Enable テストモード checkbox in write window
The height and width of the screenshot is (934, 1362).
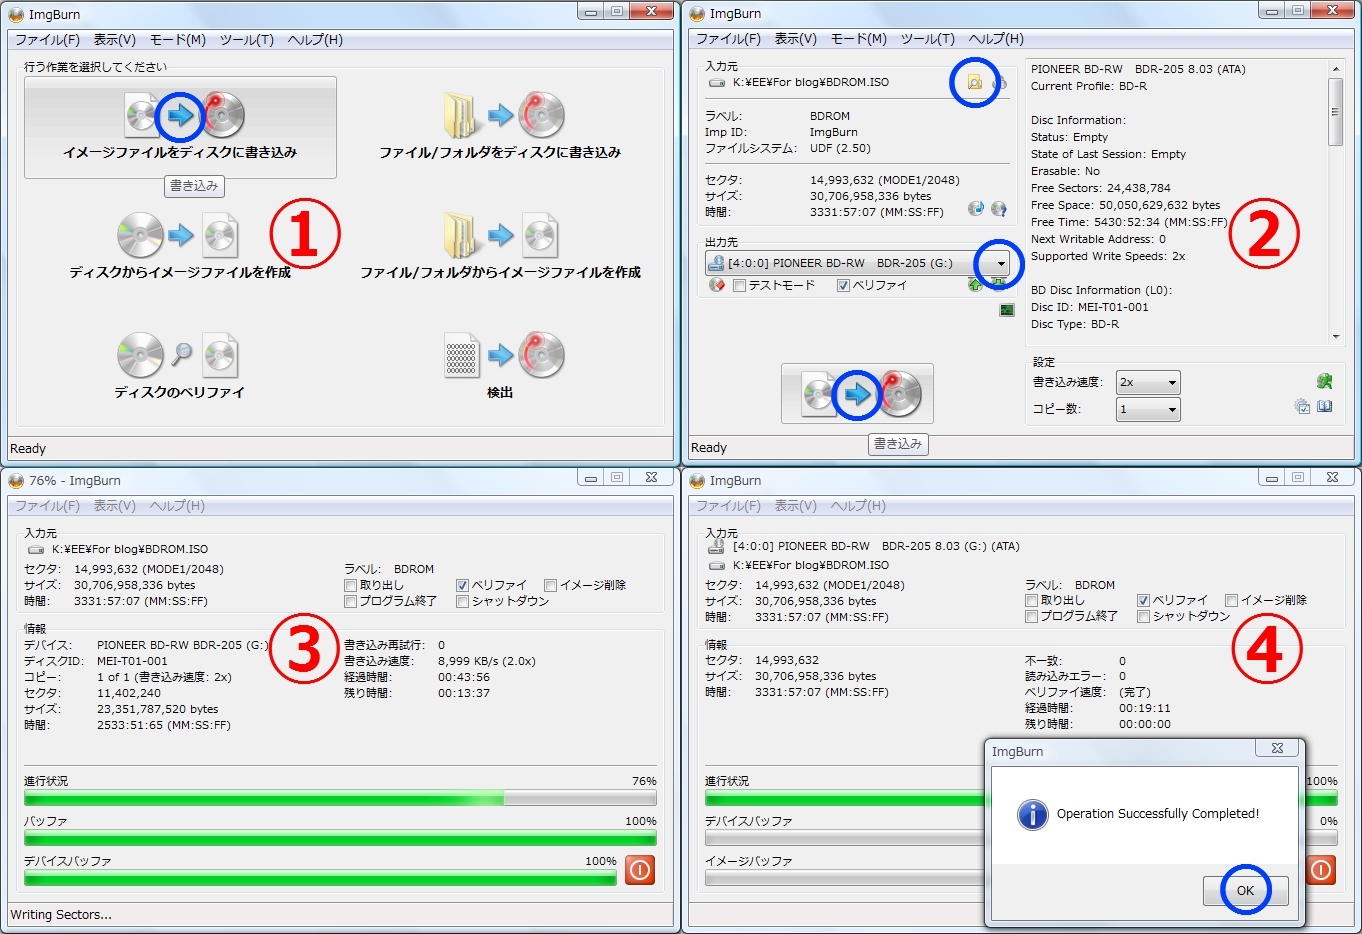tap(739, 286)
